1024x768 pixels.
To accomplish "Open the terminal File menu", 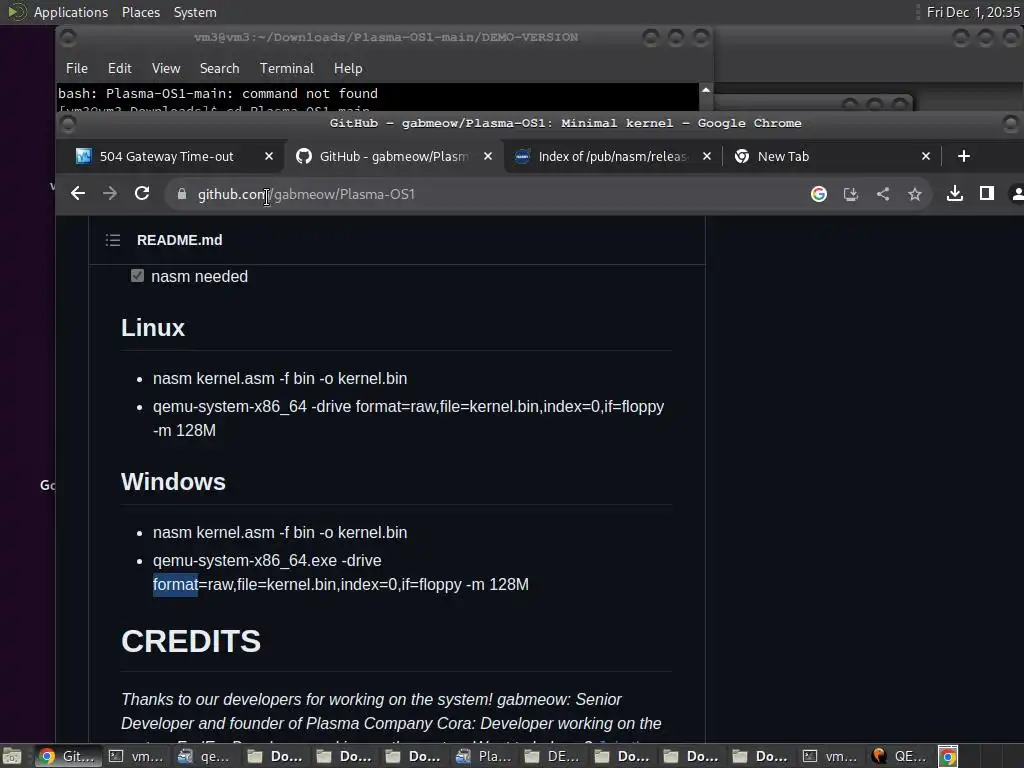I will pos(76,68).
